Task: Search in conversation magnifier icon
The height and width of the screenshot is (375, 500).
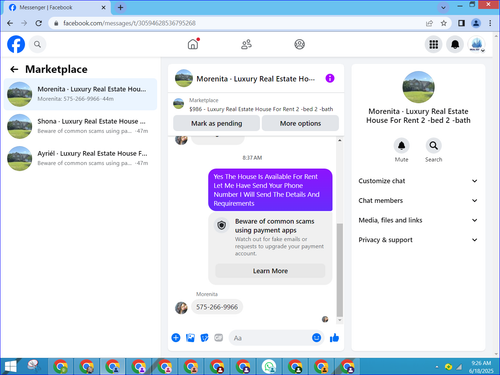Action: tap(433, 146)
